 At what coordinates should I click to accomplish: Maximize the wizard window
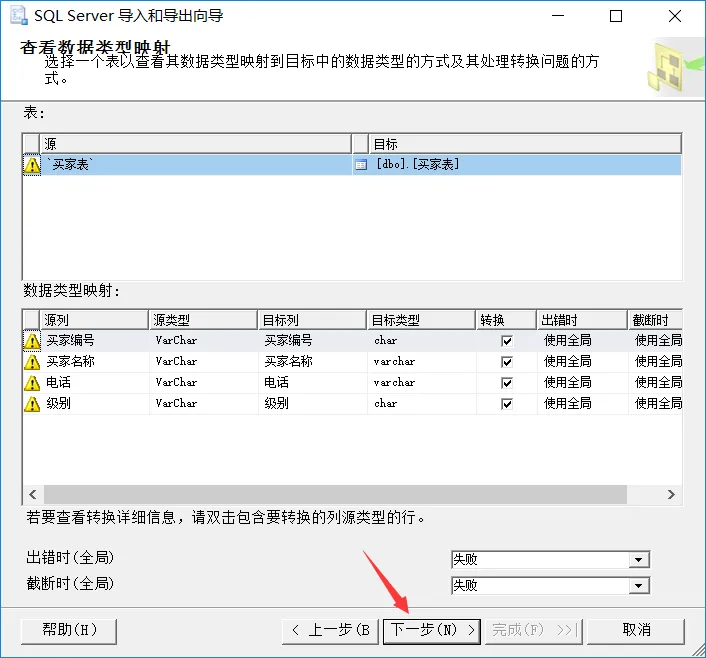point(616,16)
